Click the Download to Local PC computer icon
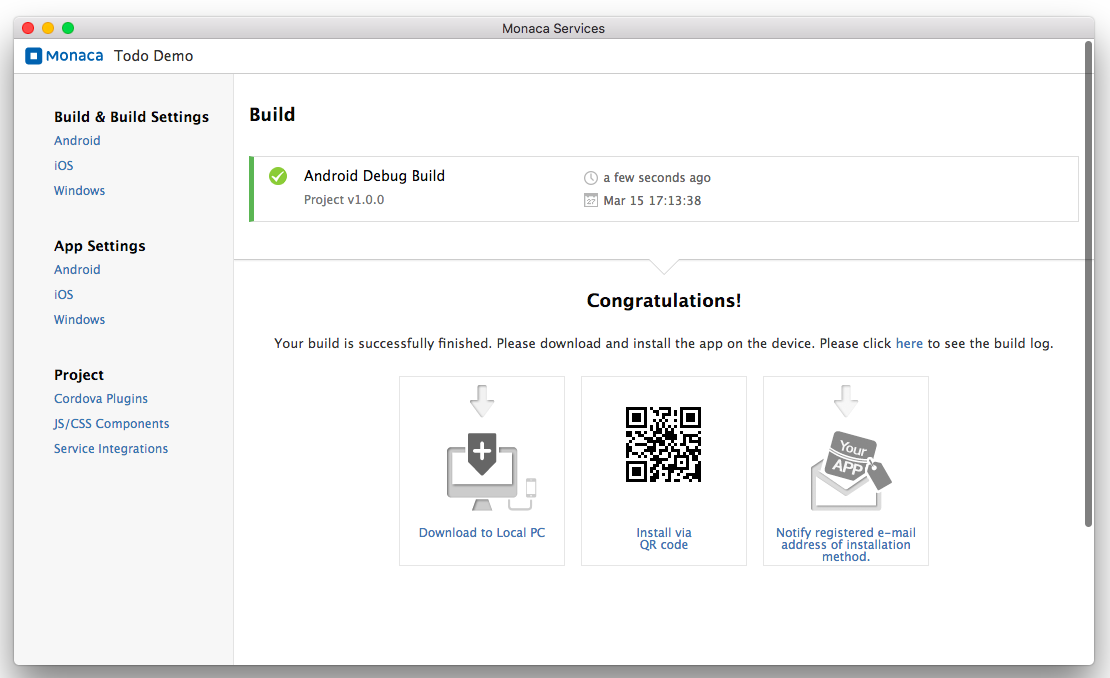The width and height of the screenshot is (1110, 678). pyautogui.click(x=482, y=470)
